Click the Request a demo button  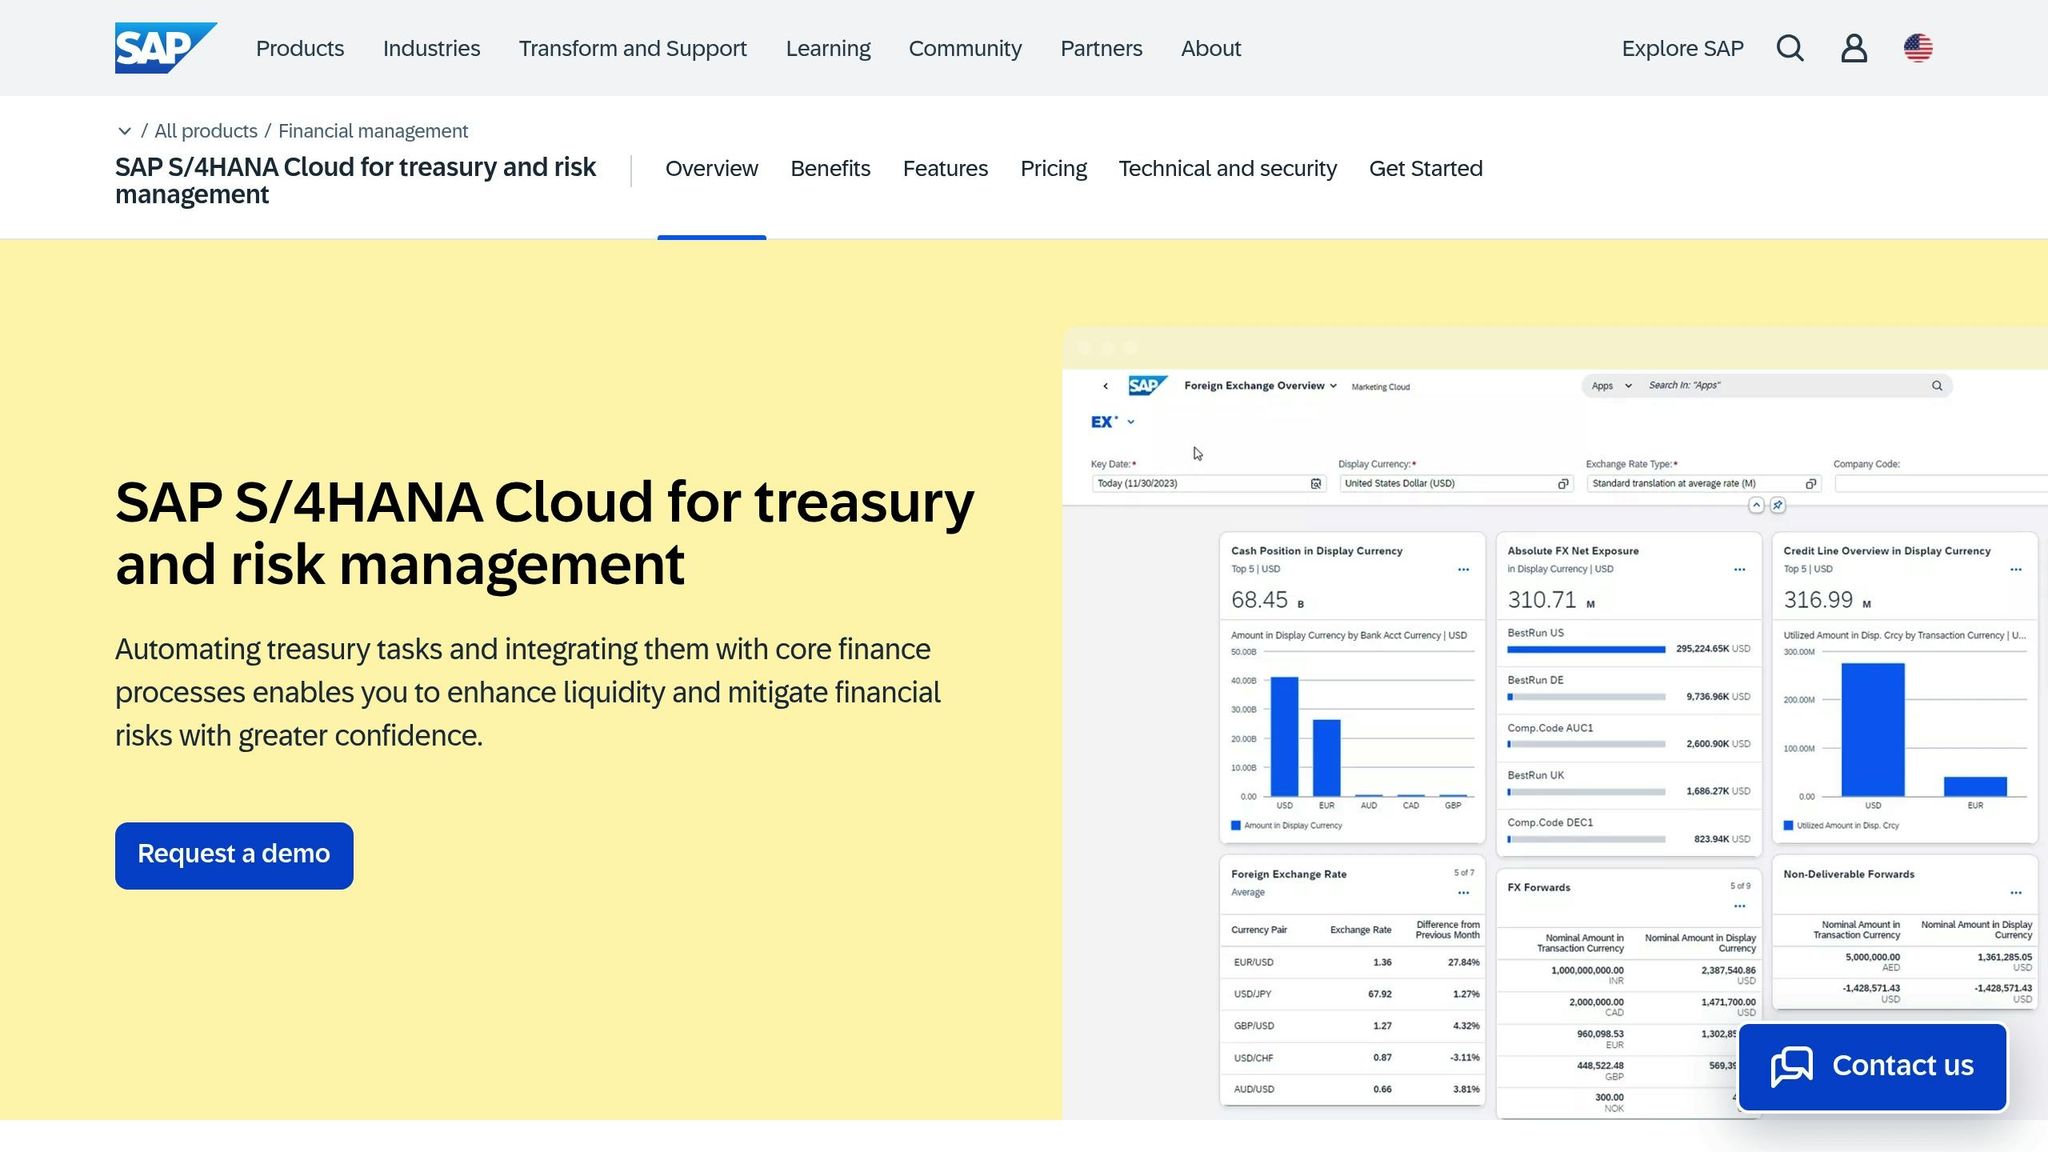pyautogui.click(x=234, y=855)
